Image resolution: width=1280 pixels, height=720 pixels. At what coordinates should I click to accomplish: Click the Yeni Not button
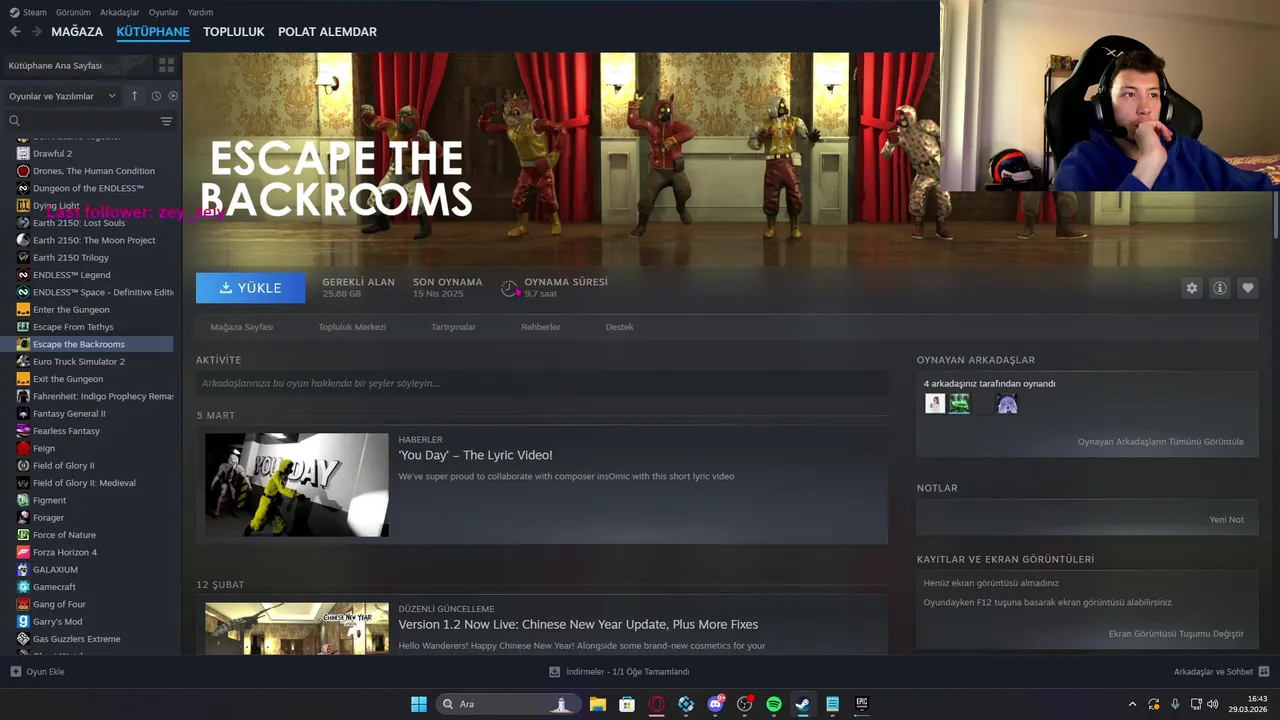[1226, 520]
